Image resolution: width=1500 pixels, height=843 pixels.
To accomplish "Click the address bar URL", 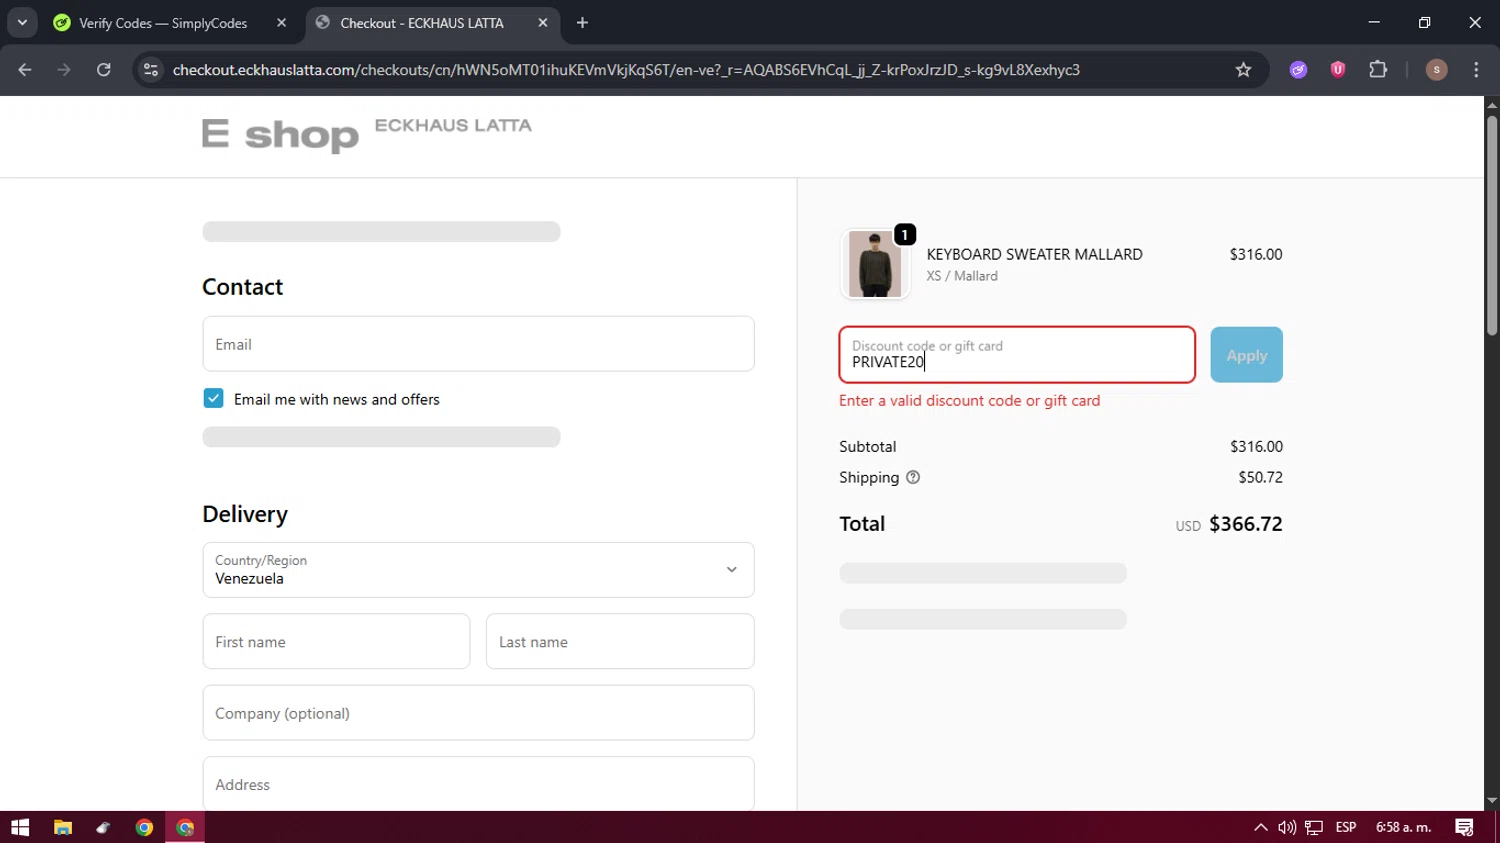I will click(x=626, y=70).
